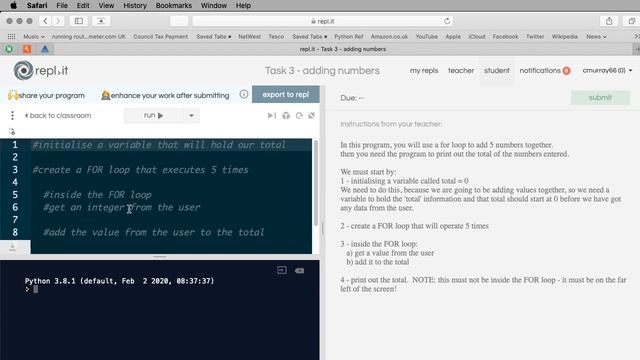Image resolution: width=640 pixels, height=360 pixels.
Task: Open the Window menu
Action: coord(213,5)
